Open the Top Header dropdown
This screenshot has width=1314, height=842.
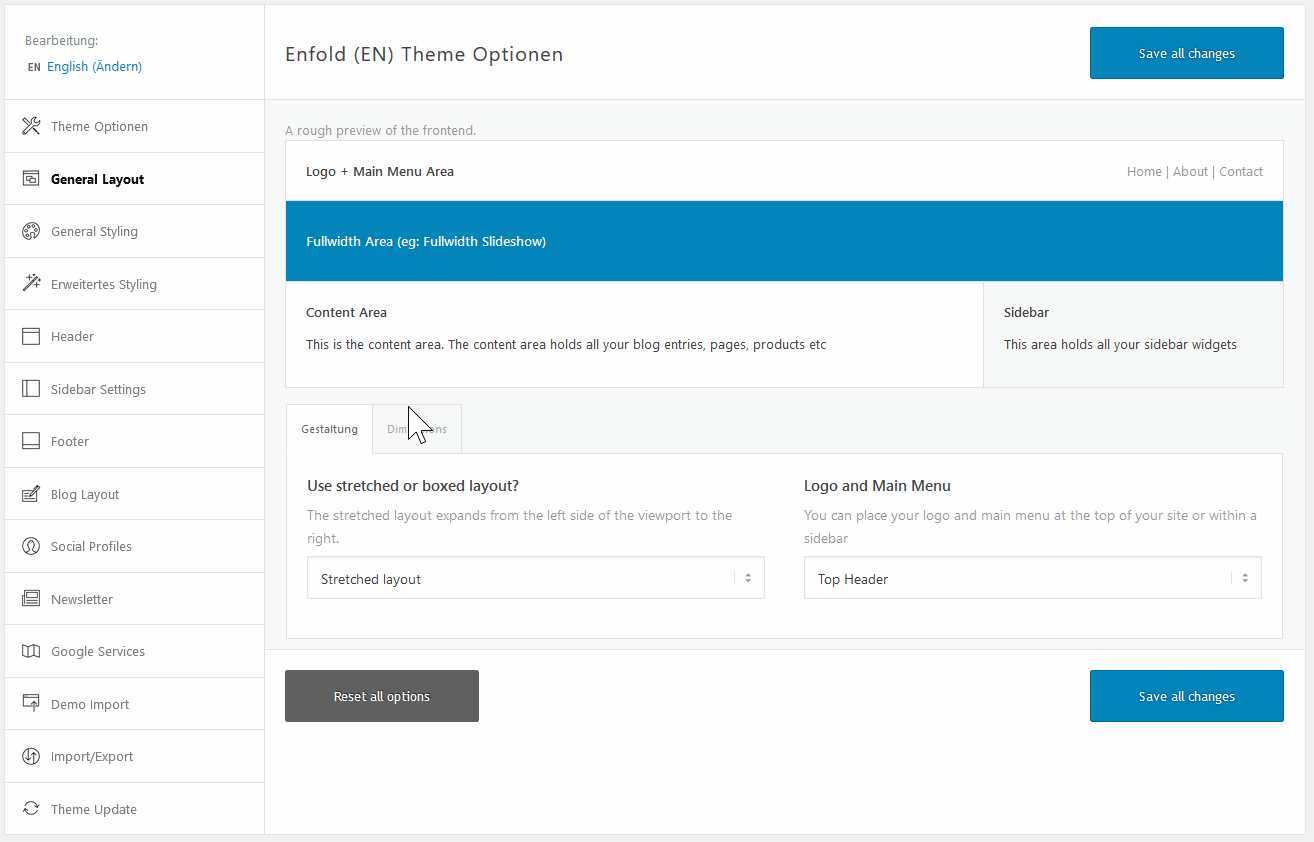click(1032, 579)
